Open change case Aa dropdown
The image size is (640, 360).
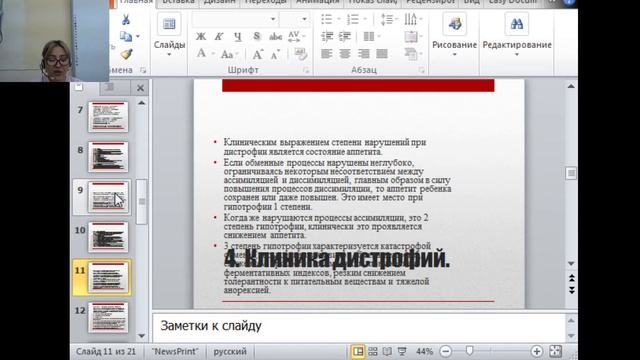(x=229, y=54)
